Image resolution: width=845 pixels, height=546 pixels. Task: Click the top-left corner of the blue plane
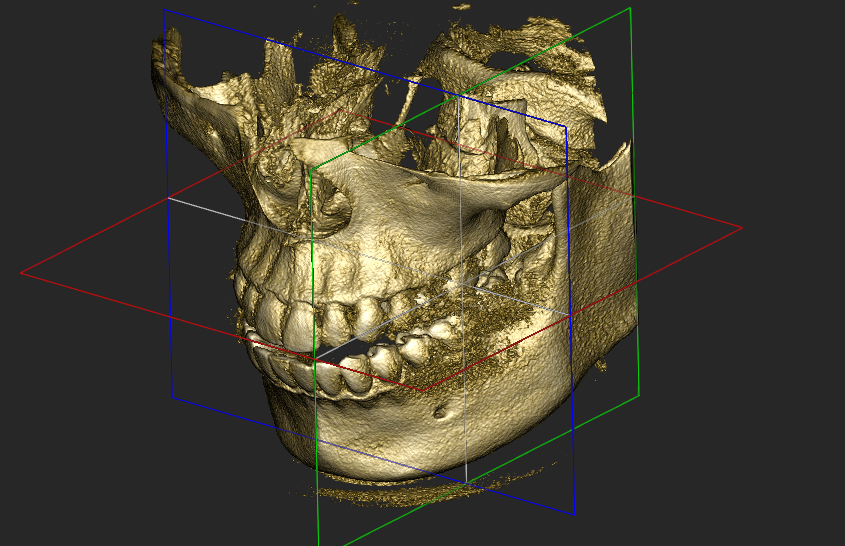tap(164, 12)
